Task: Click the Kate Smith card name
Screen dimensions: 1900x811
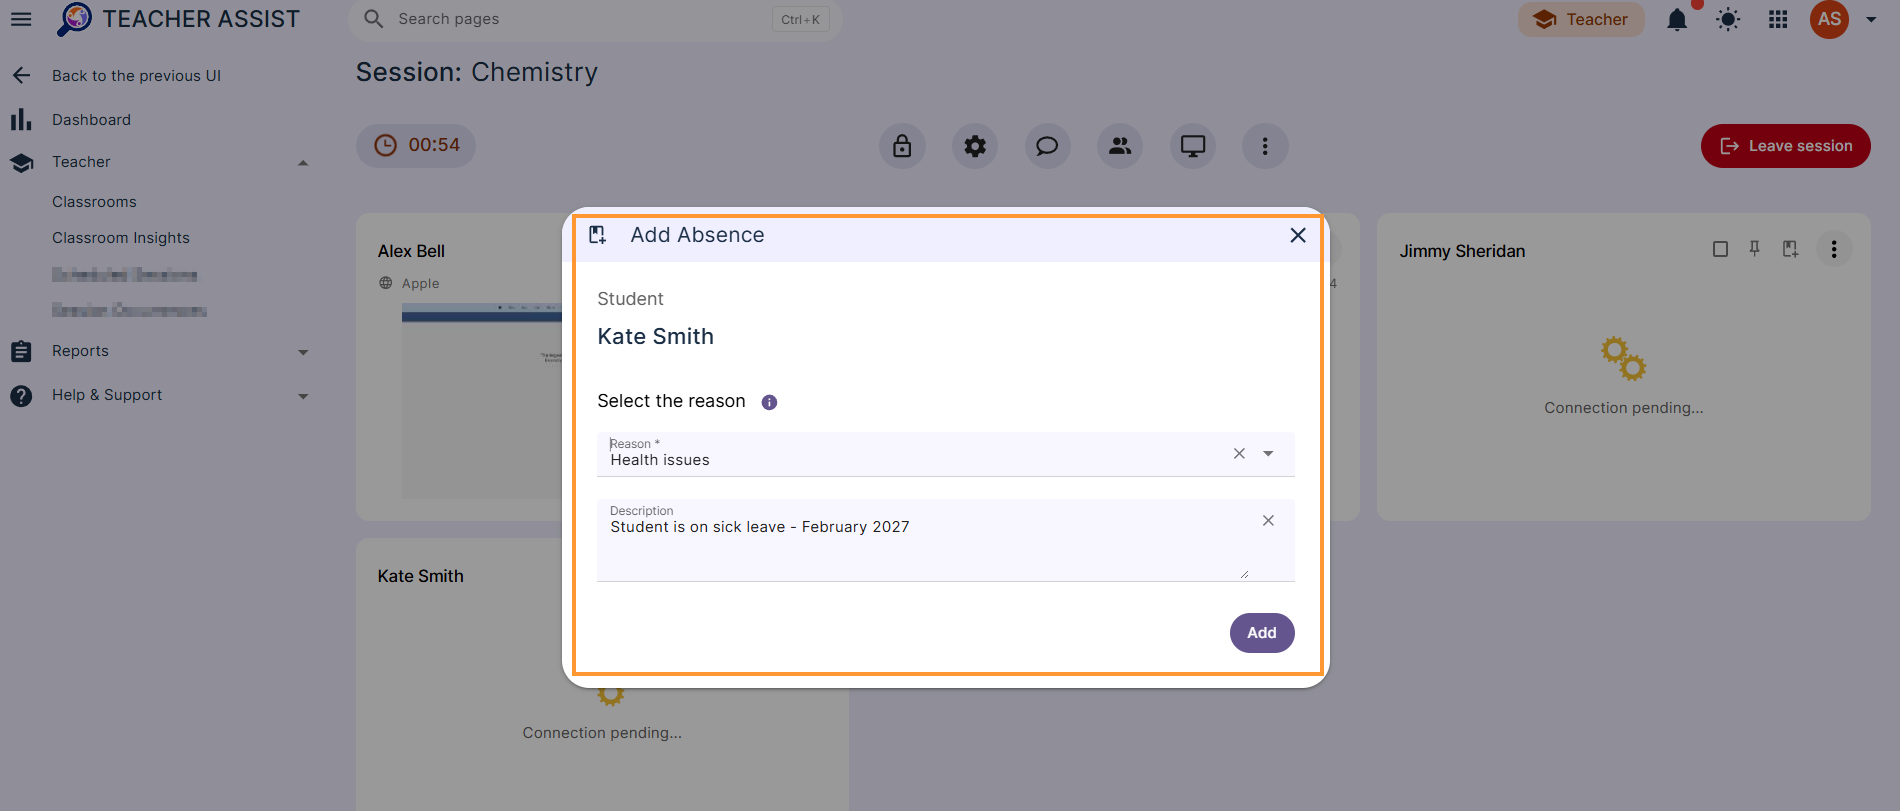Action: coord(421,576)
